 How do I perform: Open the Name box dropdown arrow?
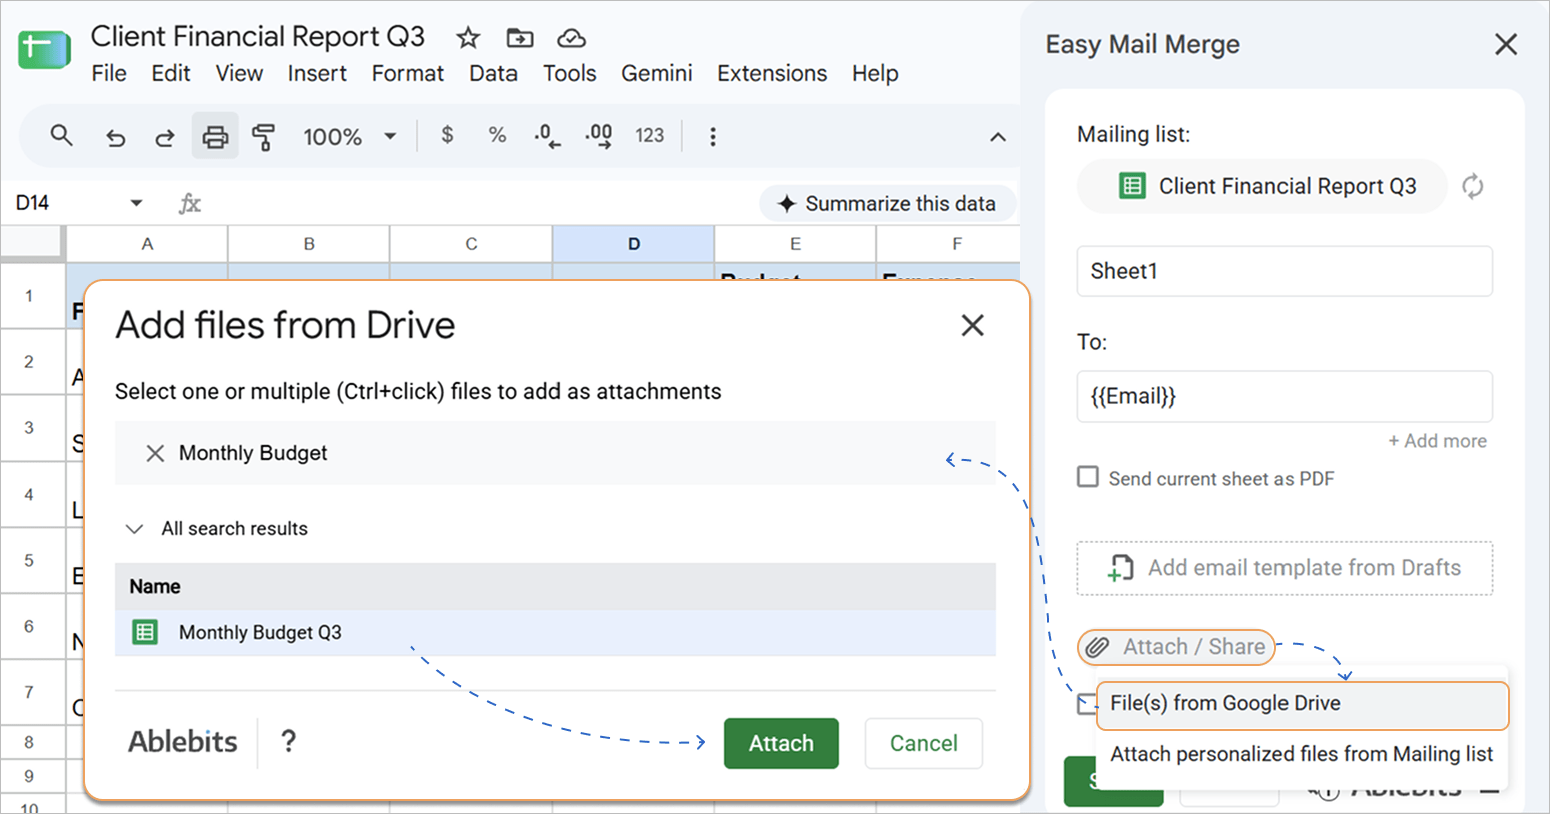(136, 203)
